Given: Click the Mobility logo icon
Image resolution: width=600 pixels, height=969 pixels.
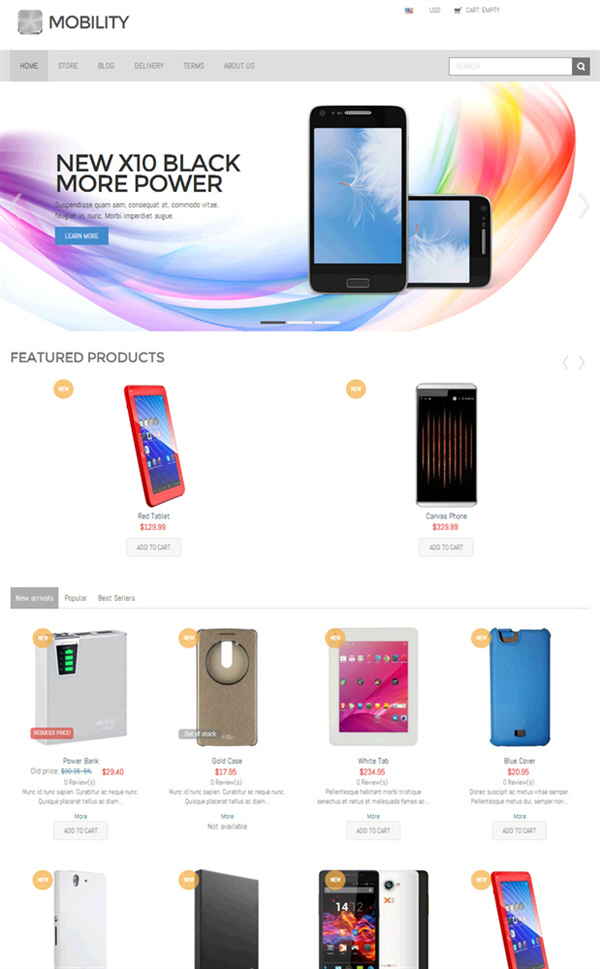Looking at the screenshot, I should click(30, 22).
